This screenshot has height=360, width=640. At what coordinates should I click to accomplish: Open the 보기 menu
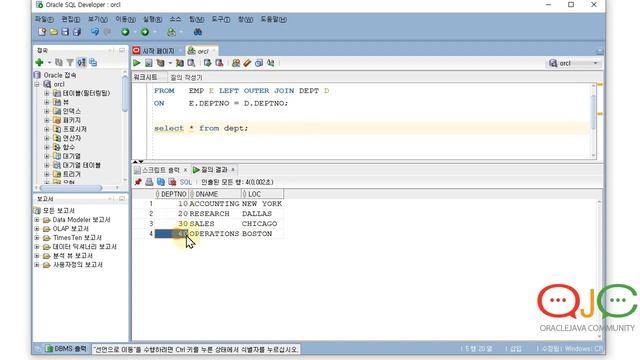pos(98,19)
